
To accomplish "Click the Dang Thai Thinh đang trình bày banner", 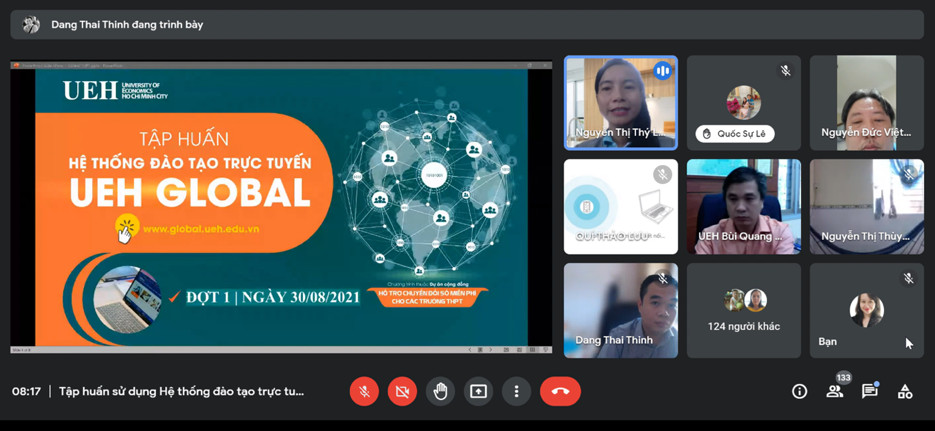I will 127,24.
